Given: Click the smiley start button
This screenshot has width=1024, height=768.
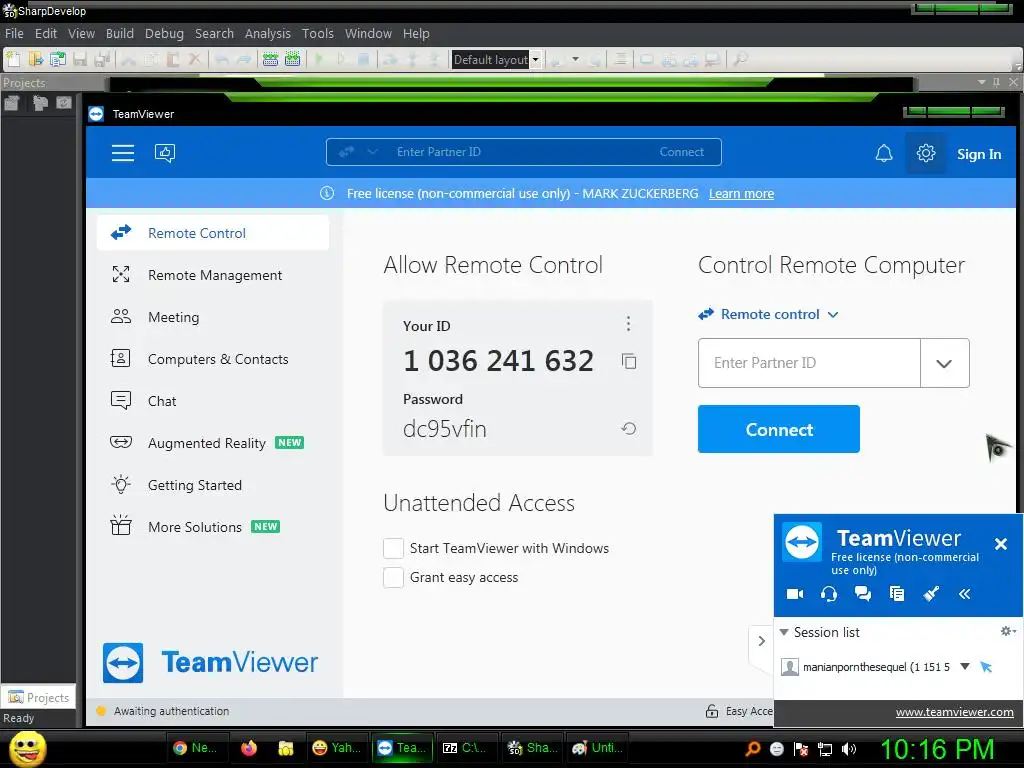Looking at the screenshot, I should click(27, 748).
